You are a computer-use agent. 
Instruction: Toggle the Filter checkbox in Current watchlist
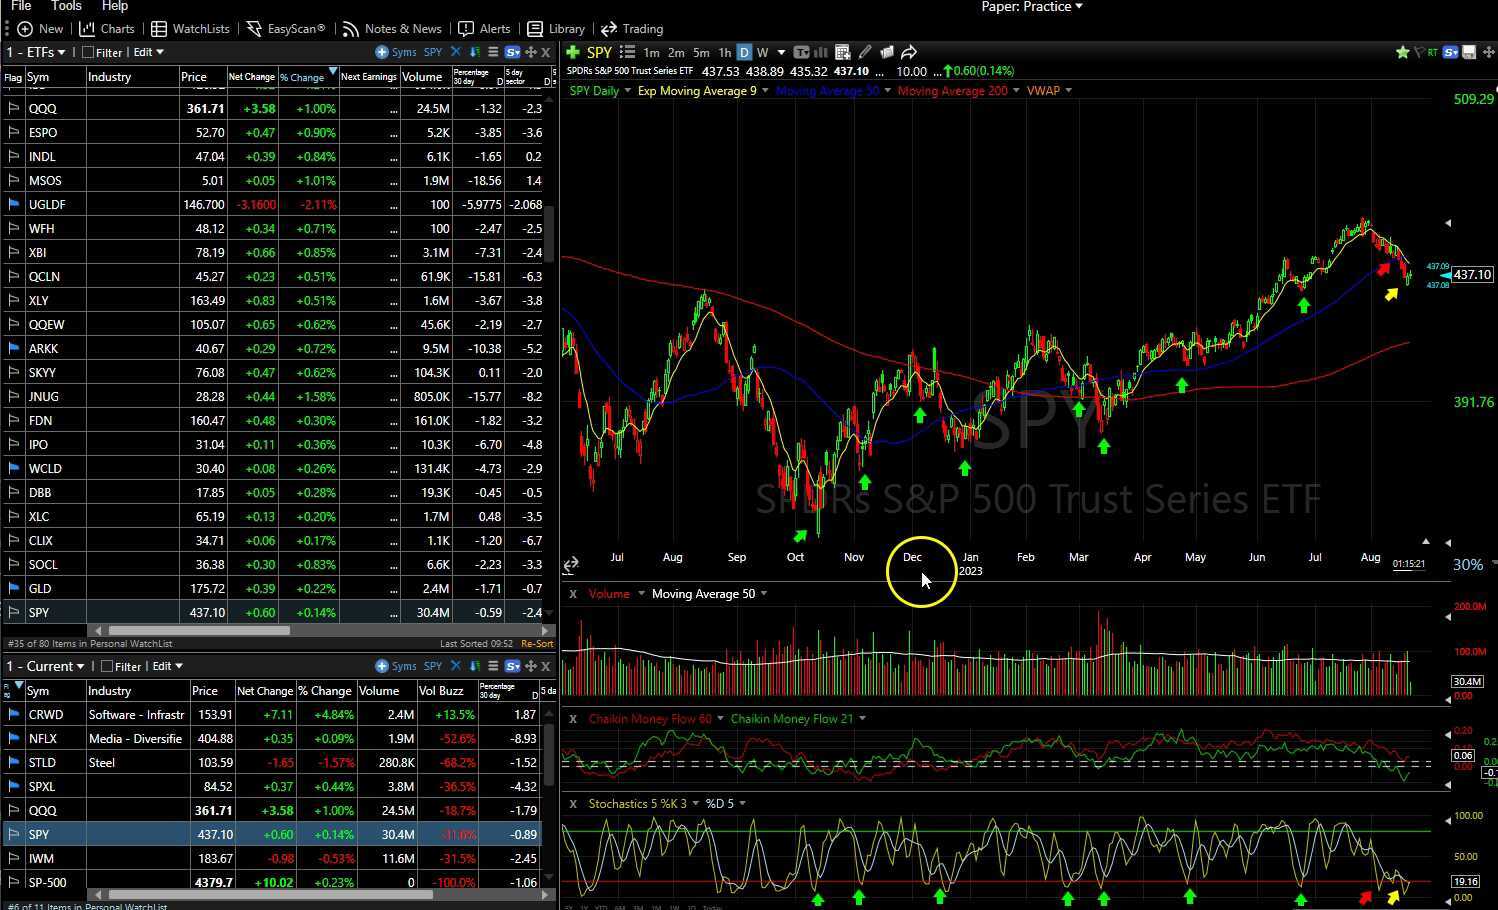tap(107, 667)
